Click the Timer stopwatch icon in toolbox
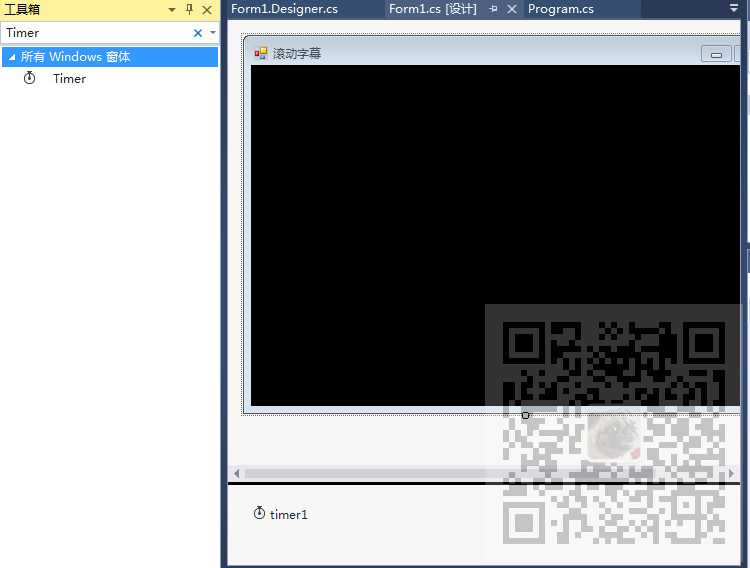The height and width of the screenshot is (568, 750). coord(29,78)
